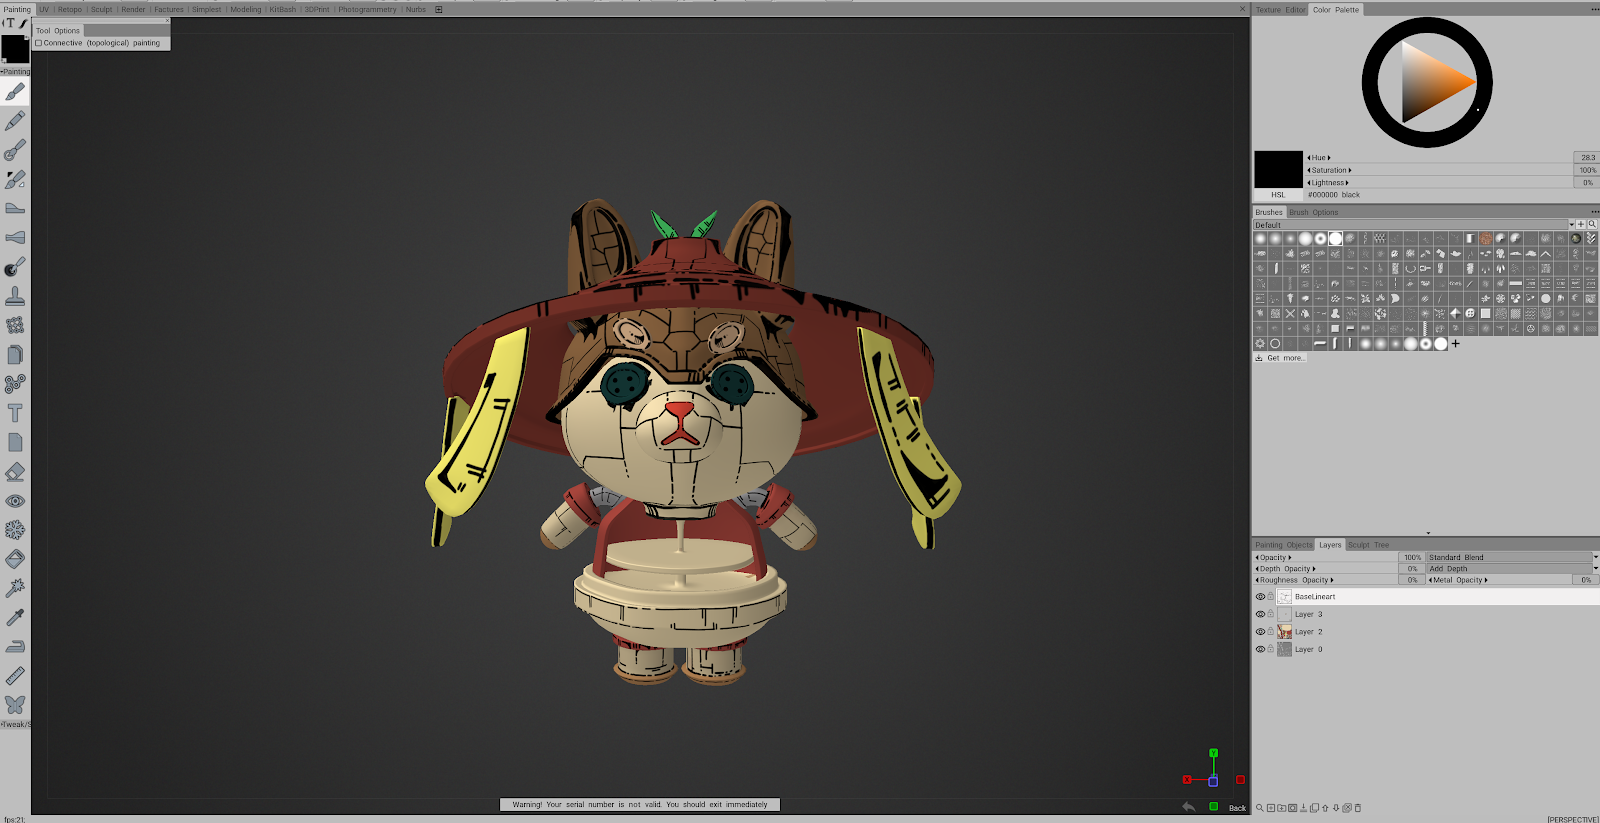The height and width of the screenshot is (823, 1600).
Task: Toggle the lock on BaseLineart layer
Action: pyautogui.click(x=1271, y=597)
